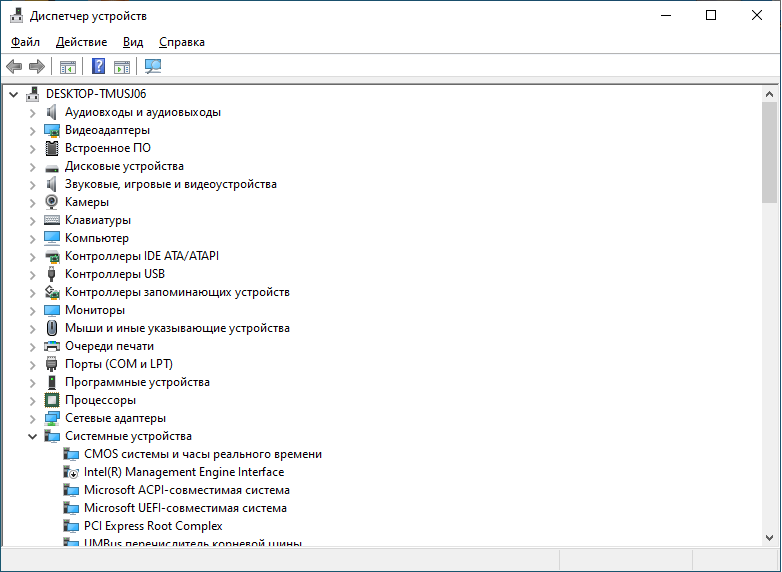Viewport: 782px width, 572px height.
Task: Click the Клавиатуры keyboard icon
Action: pos(52,220)
